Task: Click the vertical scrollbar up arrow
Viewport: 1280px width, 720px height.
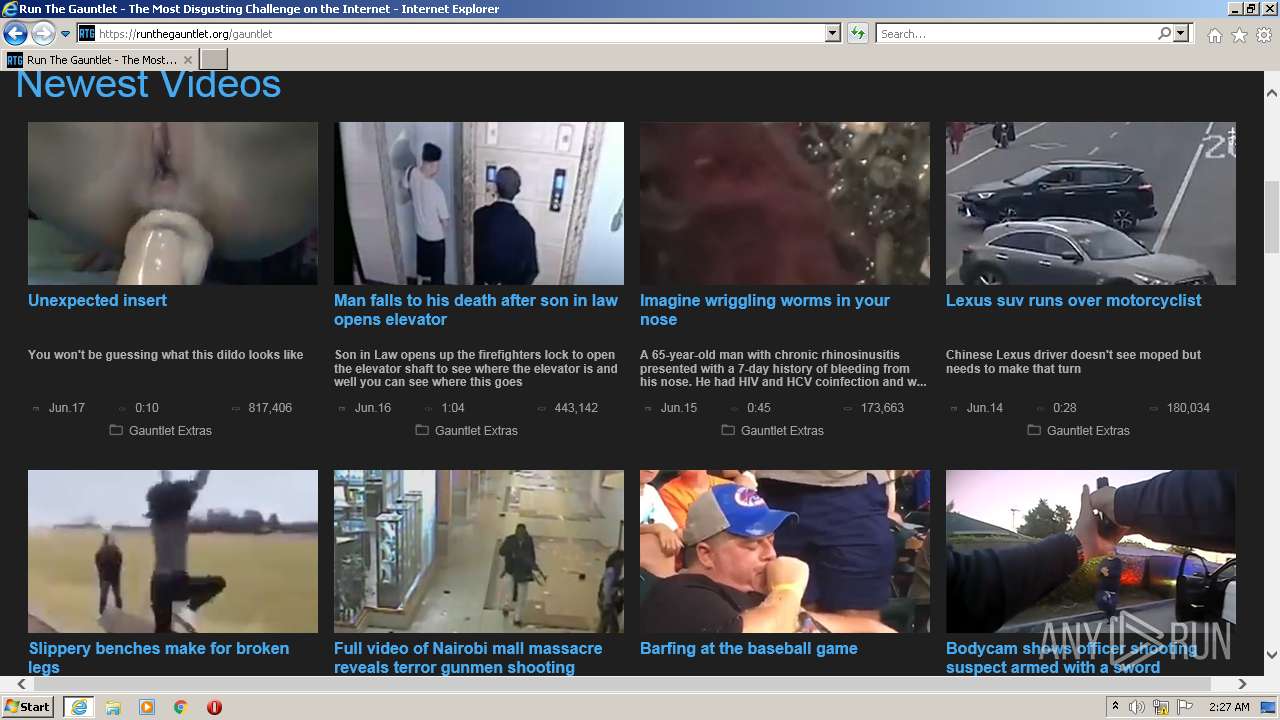Action: coord(1271,93)
